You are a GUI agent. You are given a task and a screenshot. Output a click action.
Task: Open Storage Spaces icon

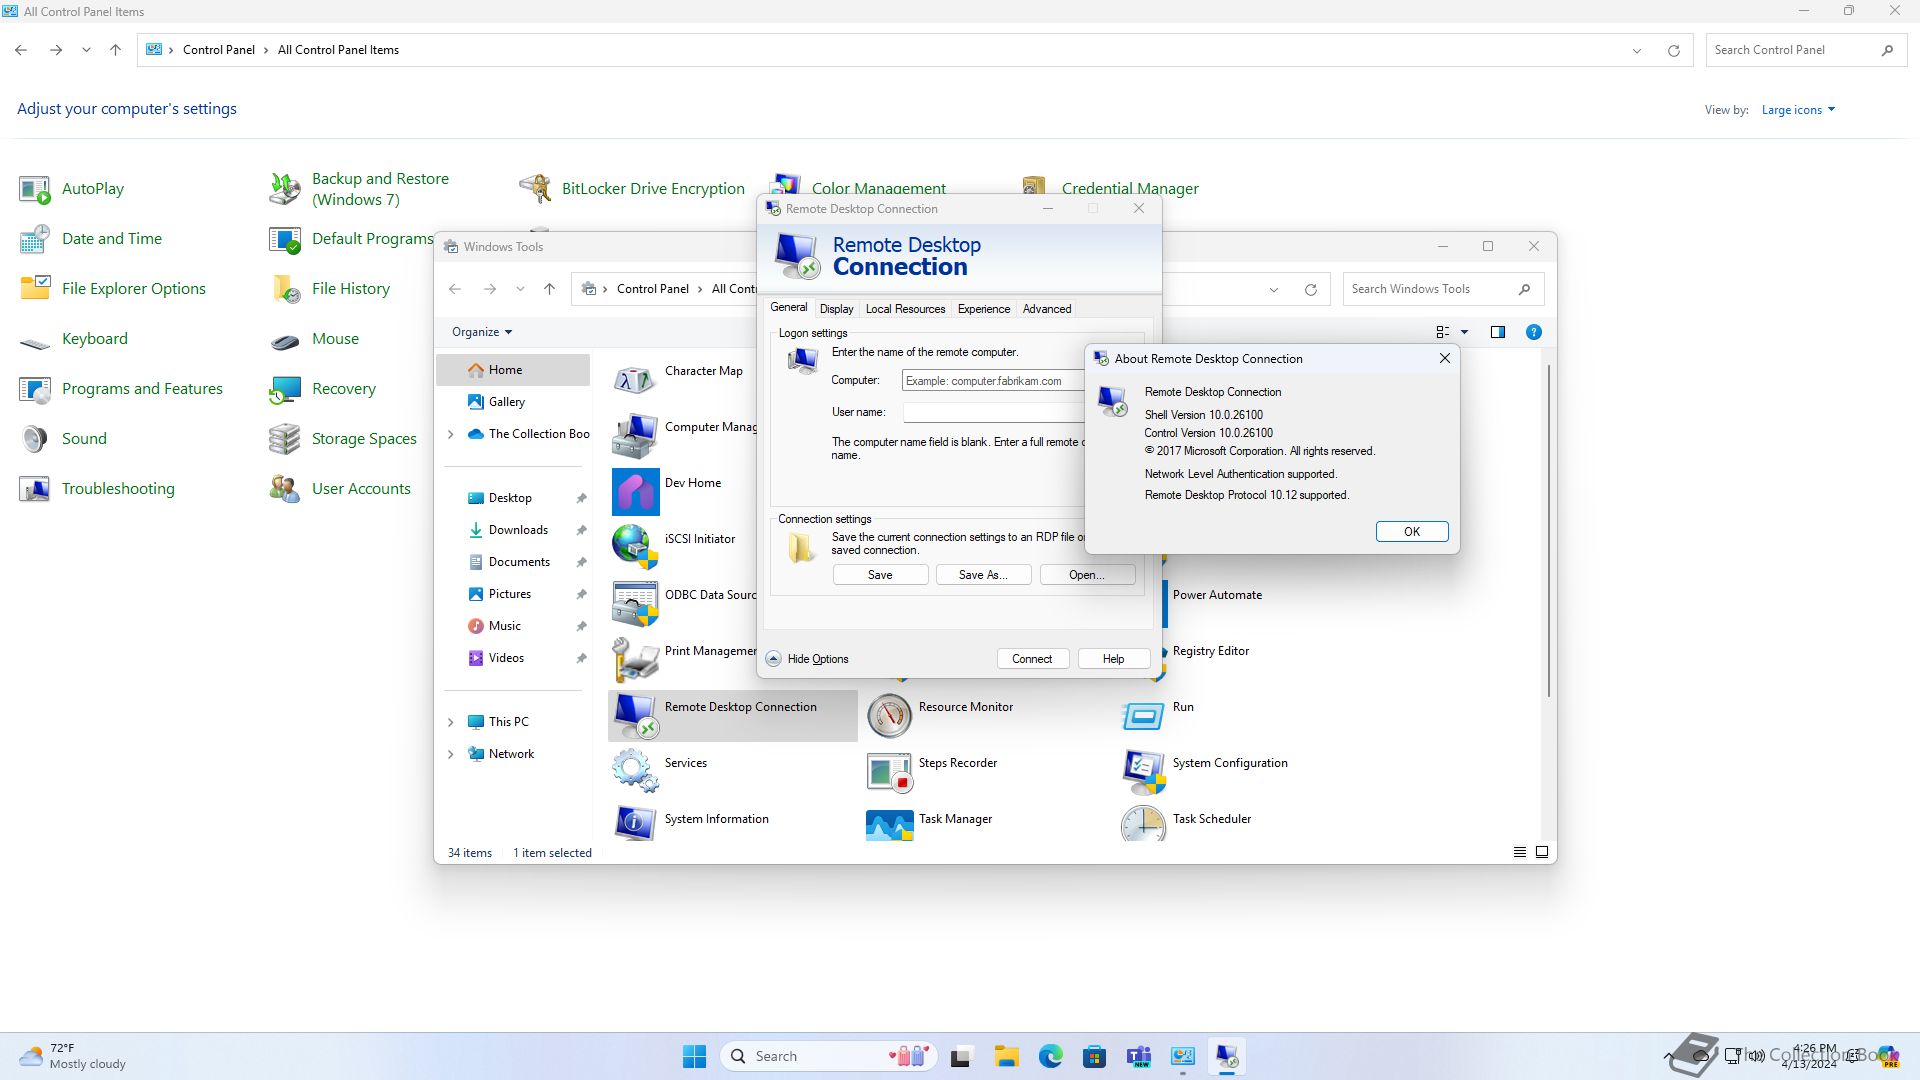(284, 439)
